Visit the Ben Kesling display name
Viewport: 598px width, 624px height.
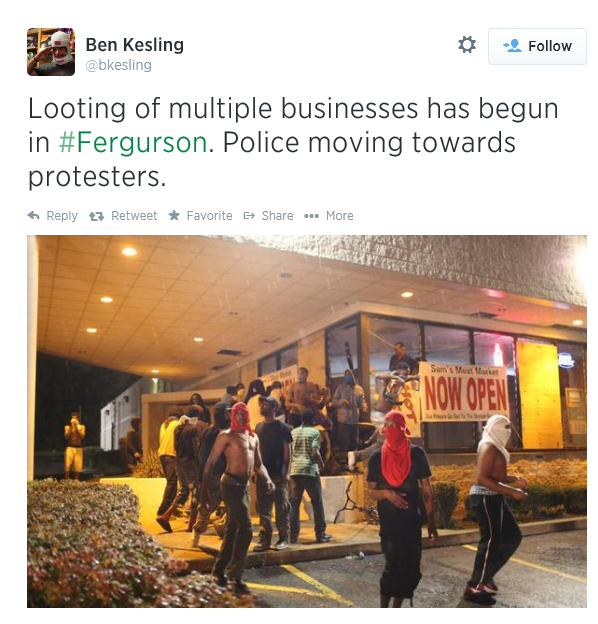(x=134, y=45)
